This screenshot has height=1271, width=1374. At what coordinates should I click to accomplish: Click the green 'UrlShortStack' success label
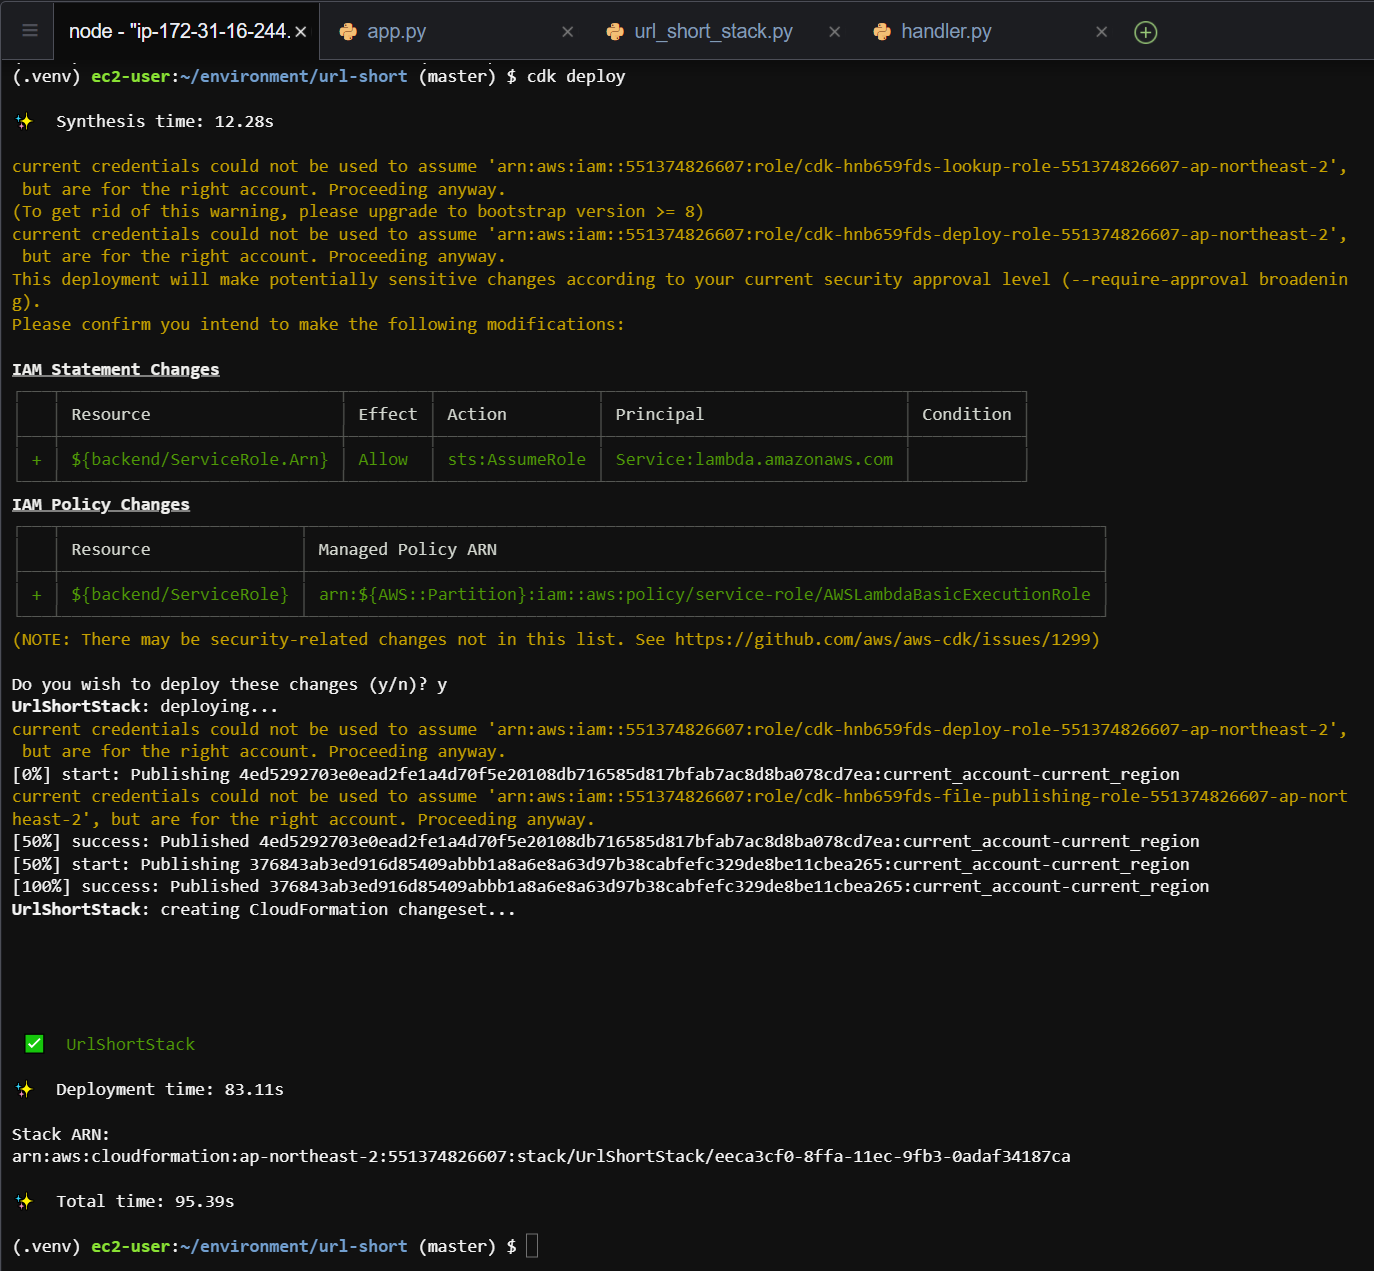[x=130, y=1044]
